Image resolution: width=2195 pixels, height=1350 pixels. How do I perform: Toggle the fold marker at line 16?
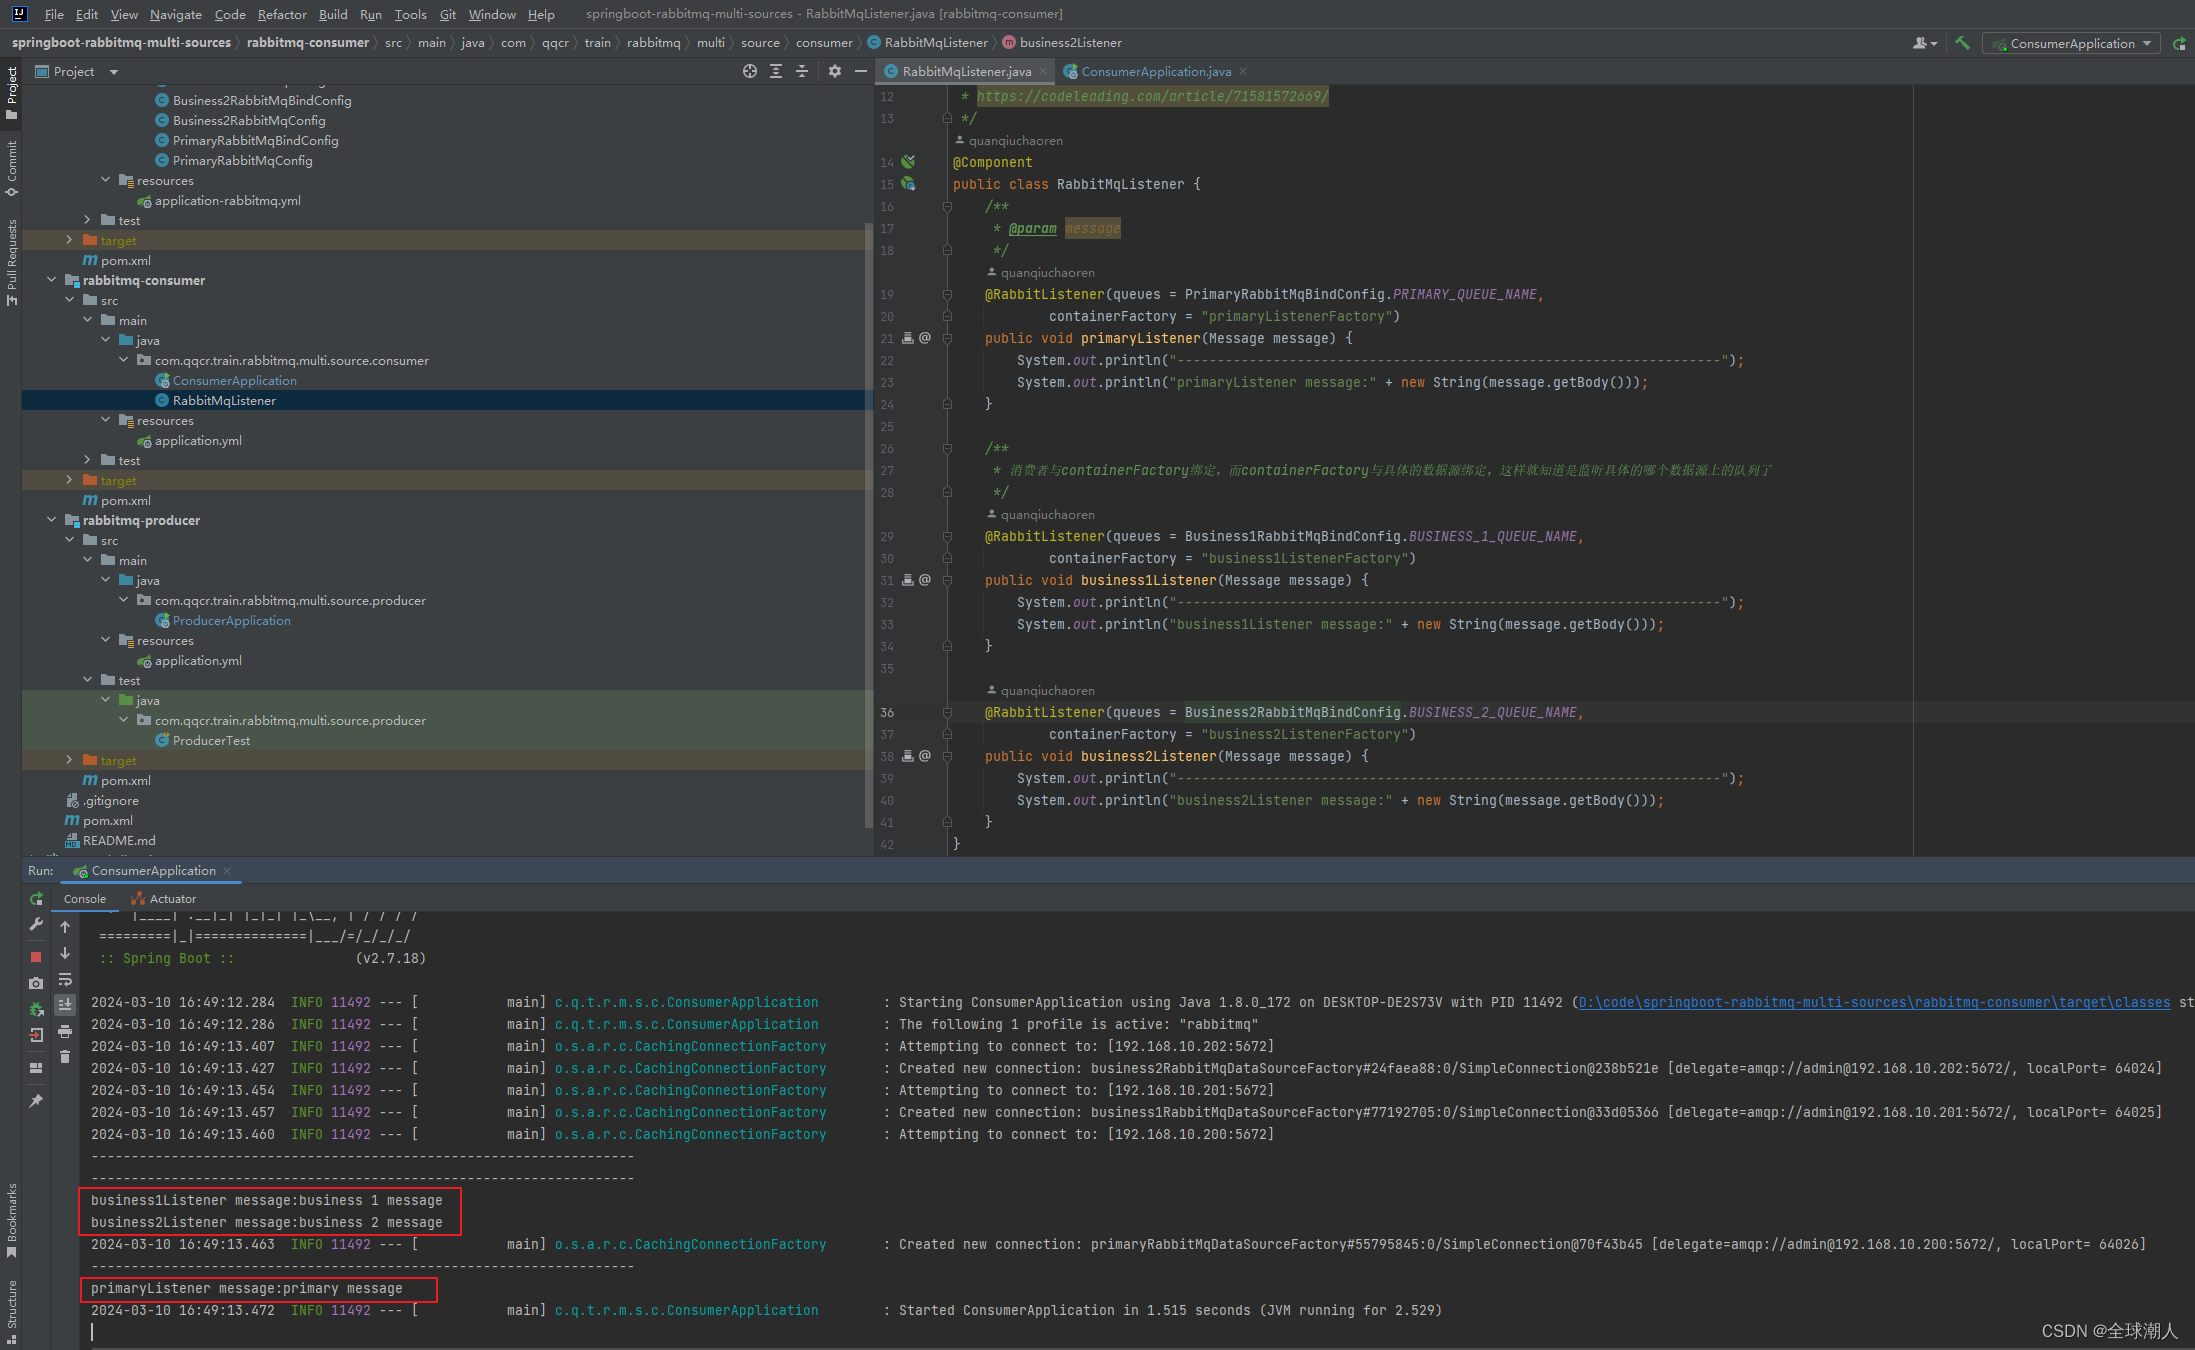947,206
